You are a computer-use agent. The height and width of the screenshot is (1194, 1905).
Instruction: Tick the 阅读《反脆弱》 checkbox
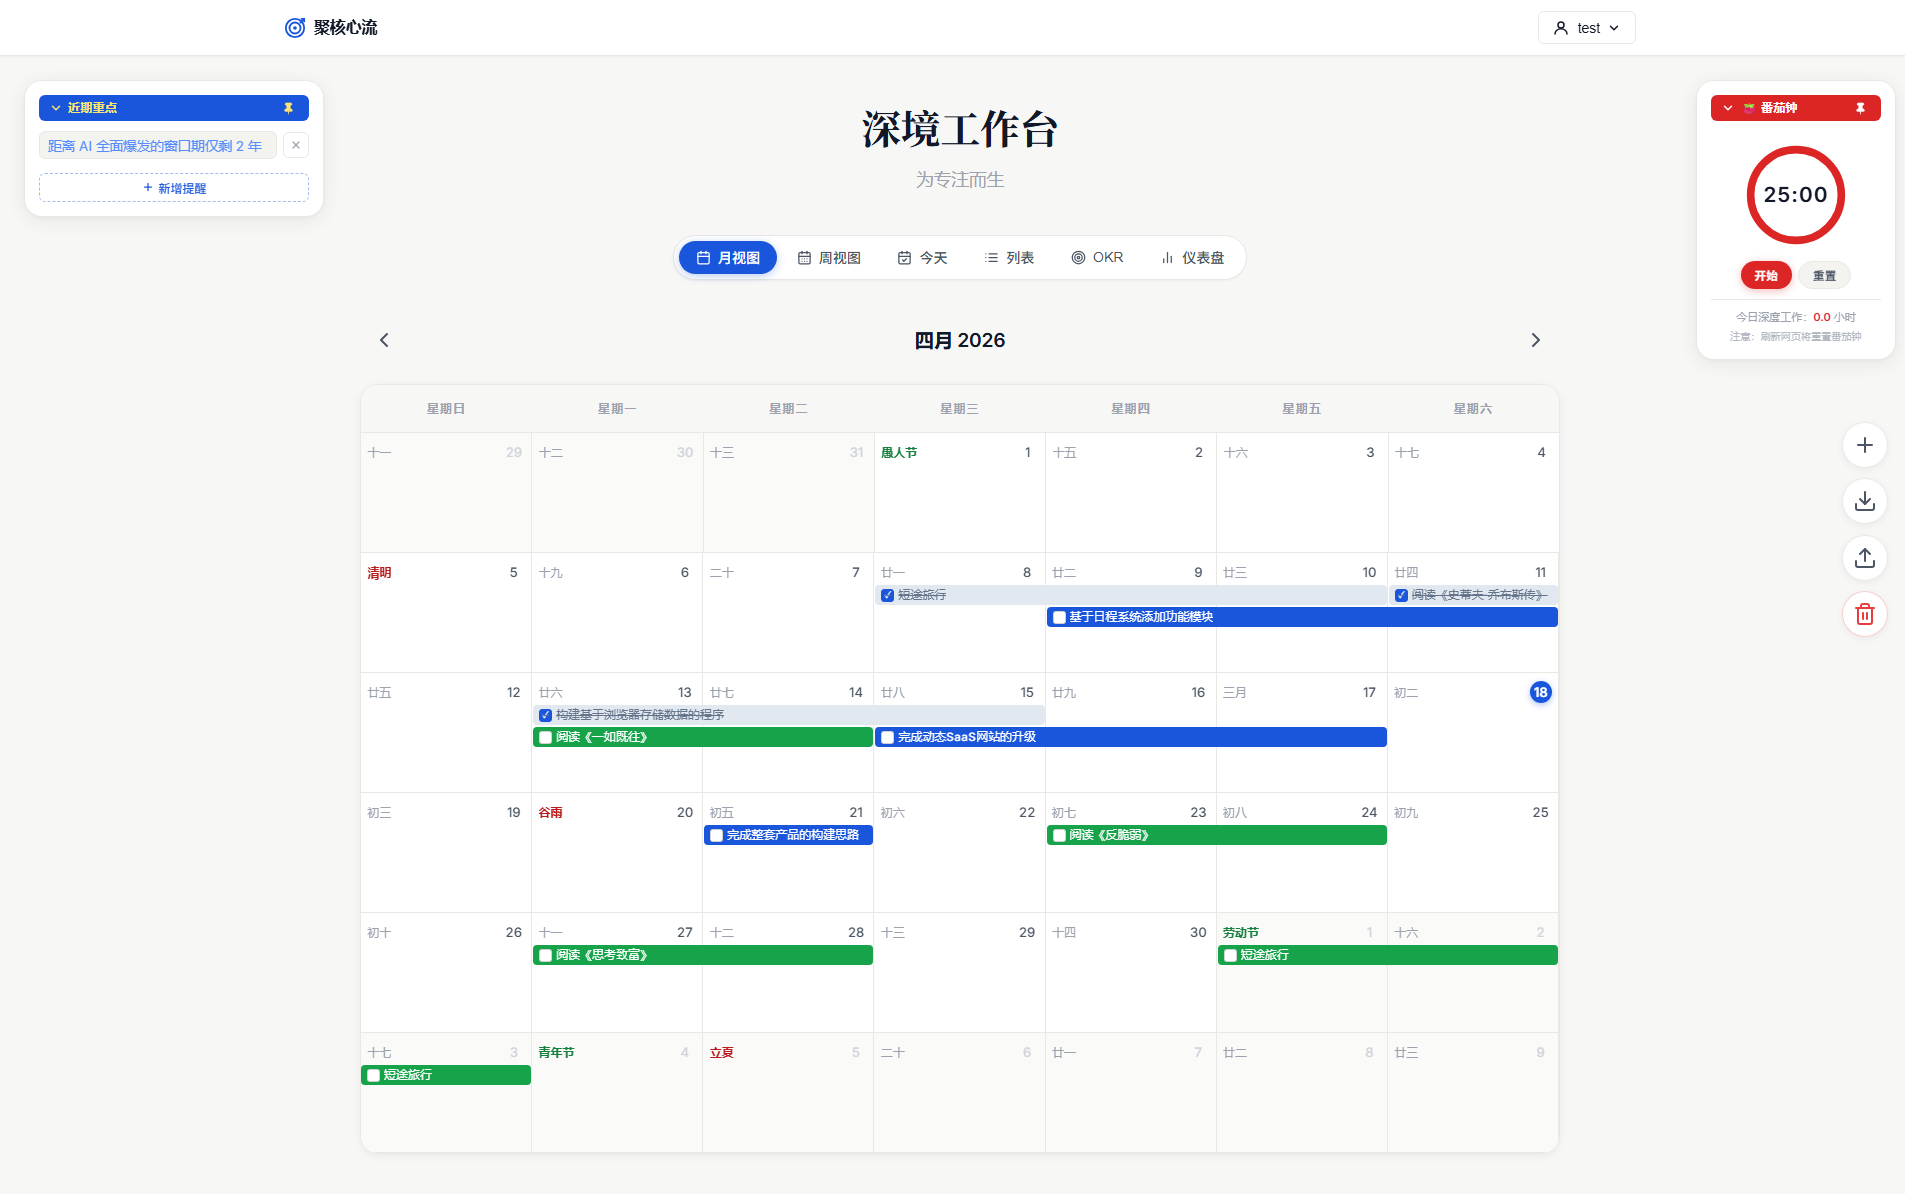1059,835
